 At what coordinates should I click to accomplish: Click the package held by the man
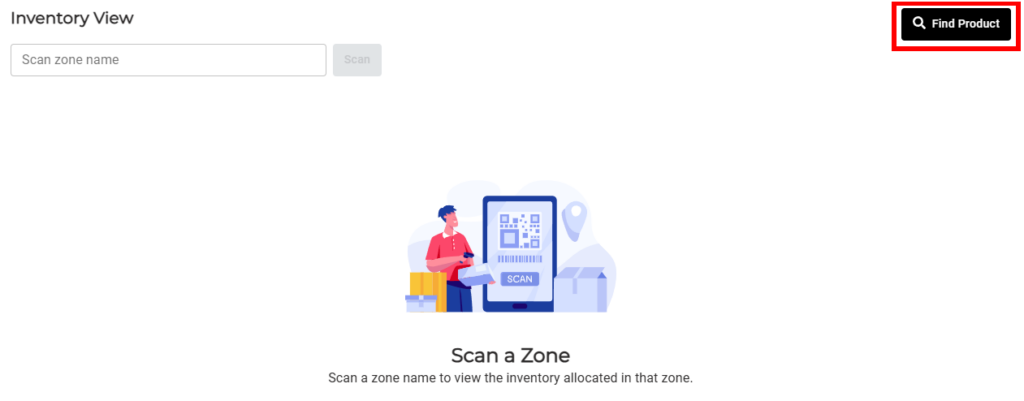477,276
